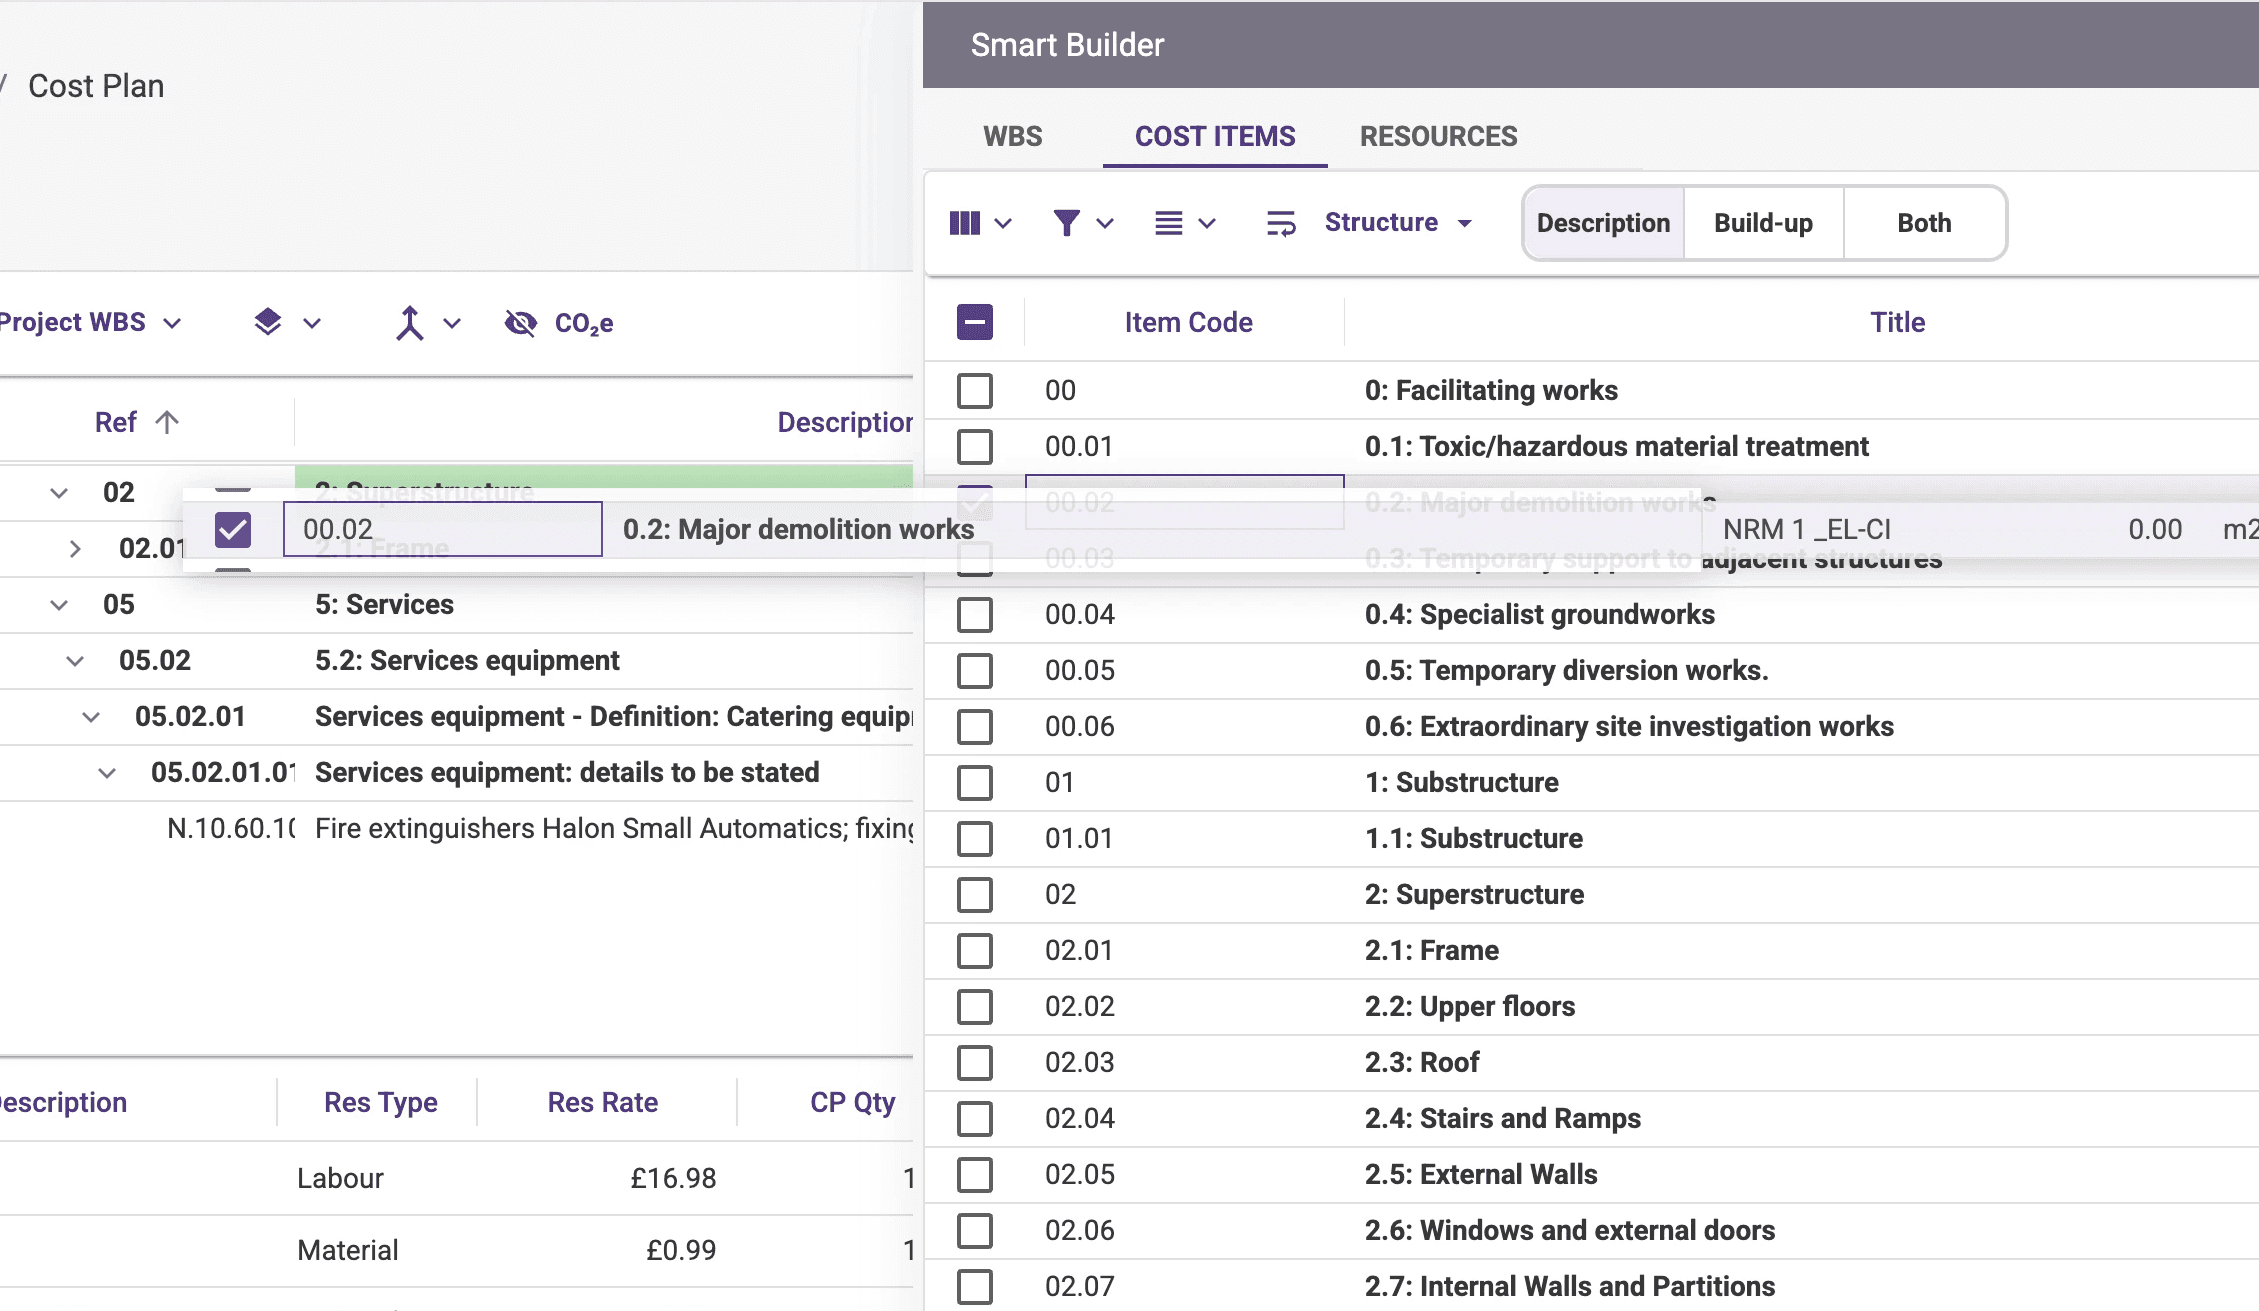Click the Ref sort ascending arrow
The width and height of the screenshot is (2259, 1311).
[167, 422]
